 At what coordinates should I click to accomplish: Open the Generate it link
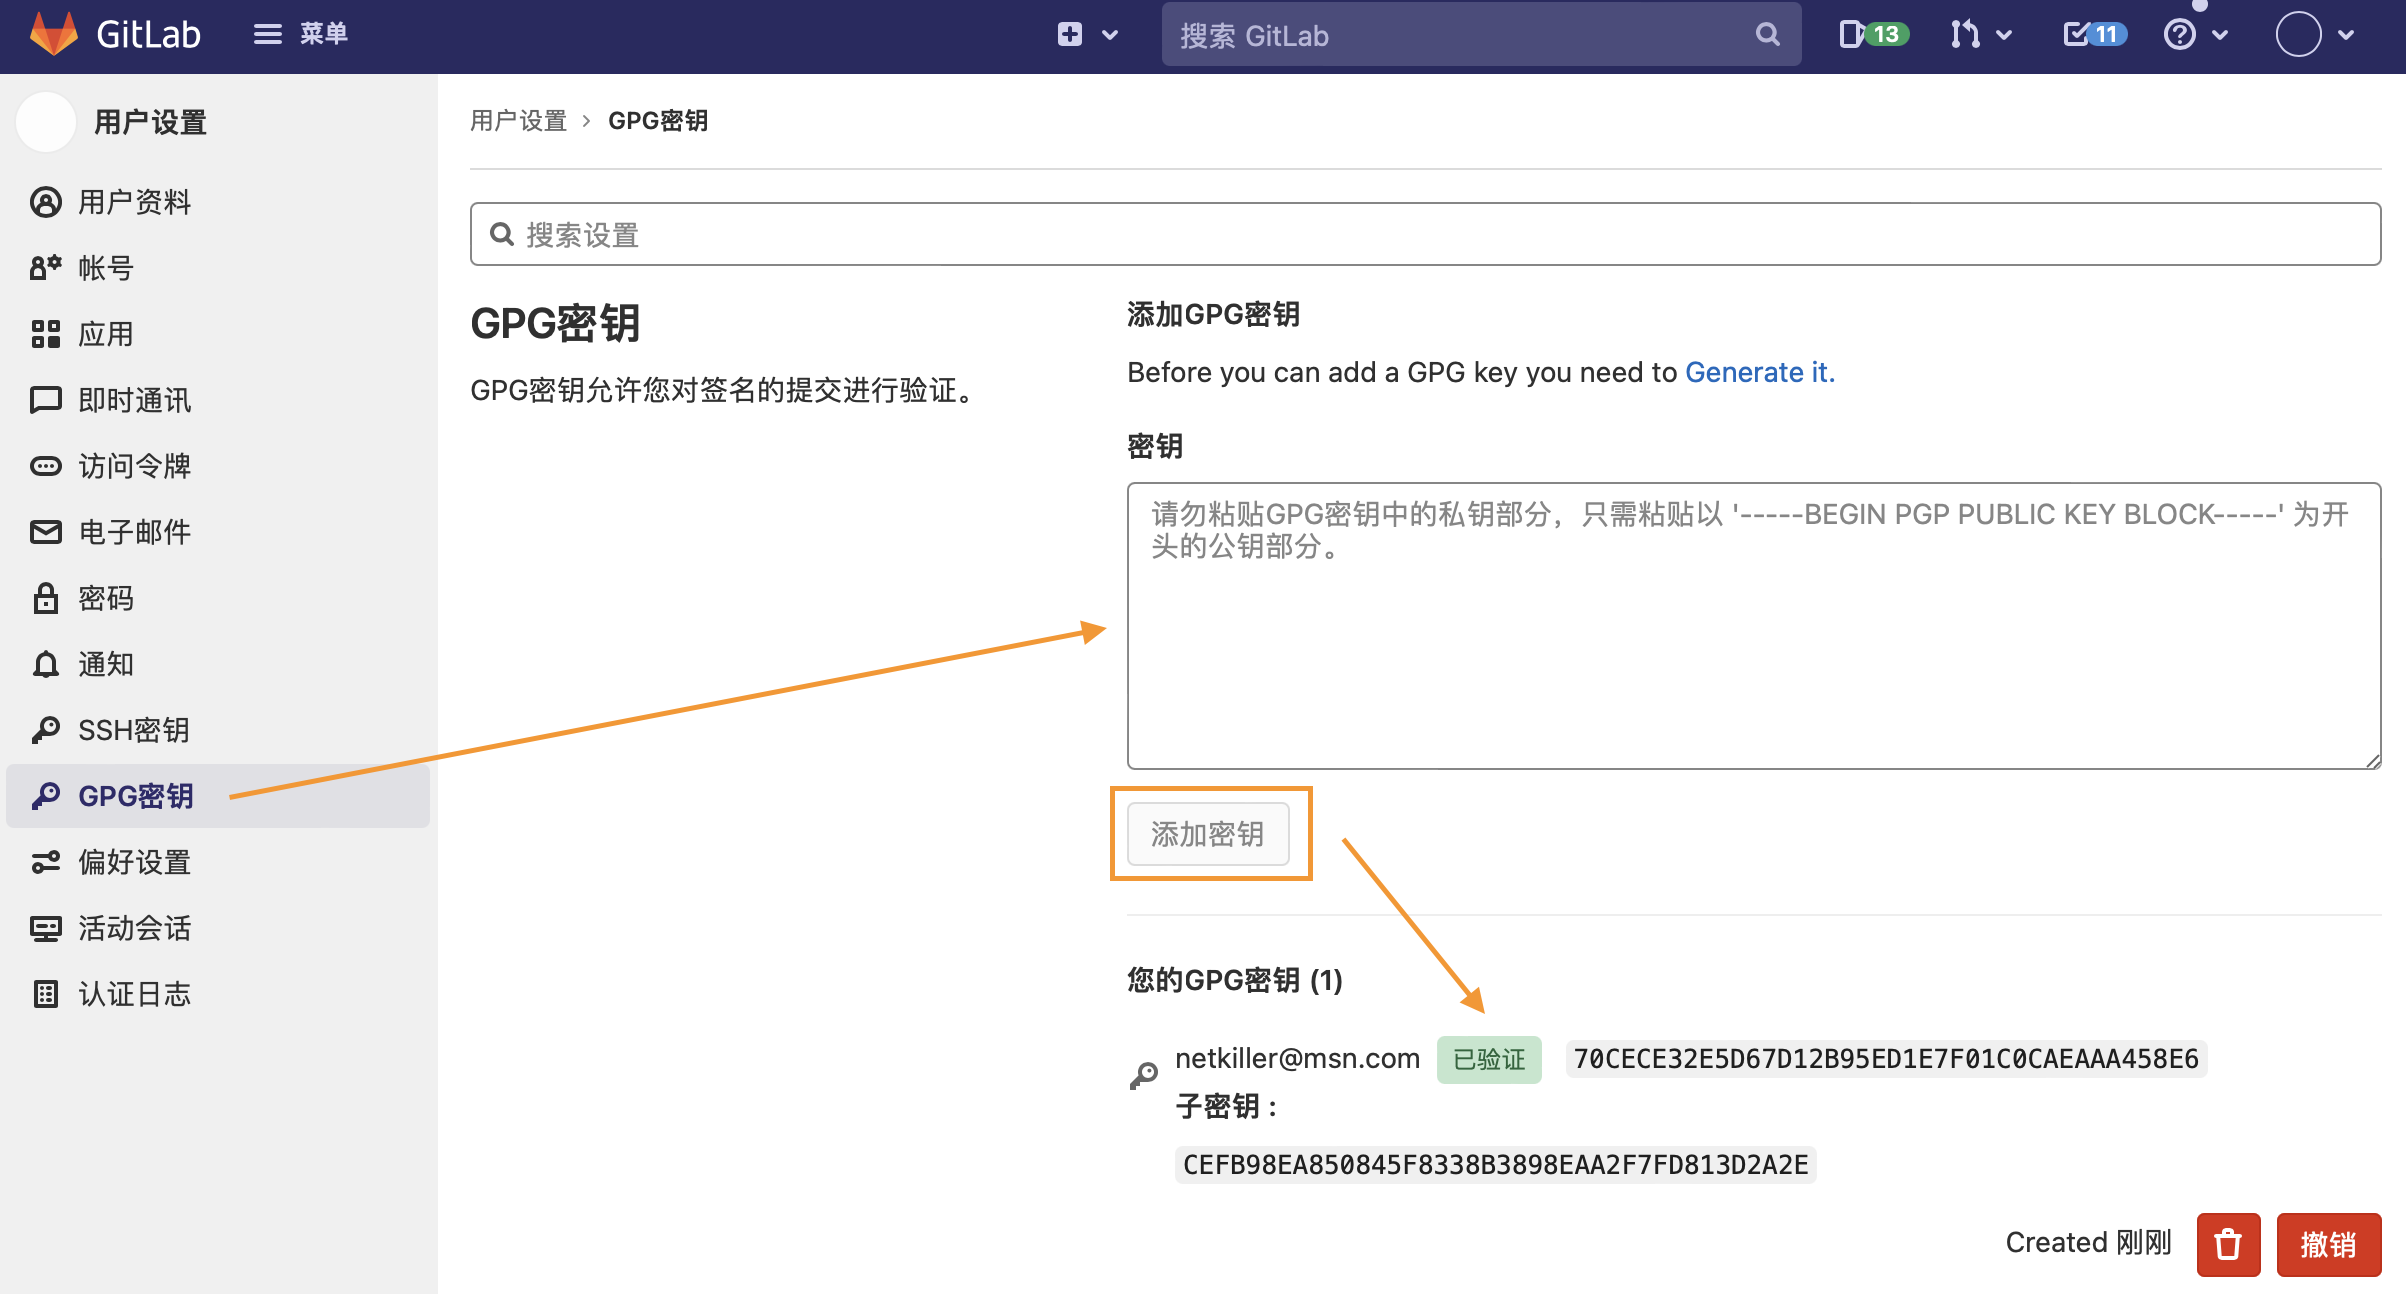(1759, 372)
